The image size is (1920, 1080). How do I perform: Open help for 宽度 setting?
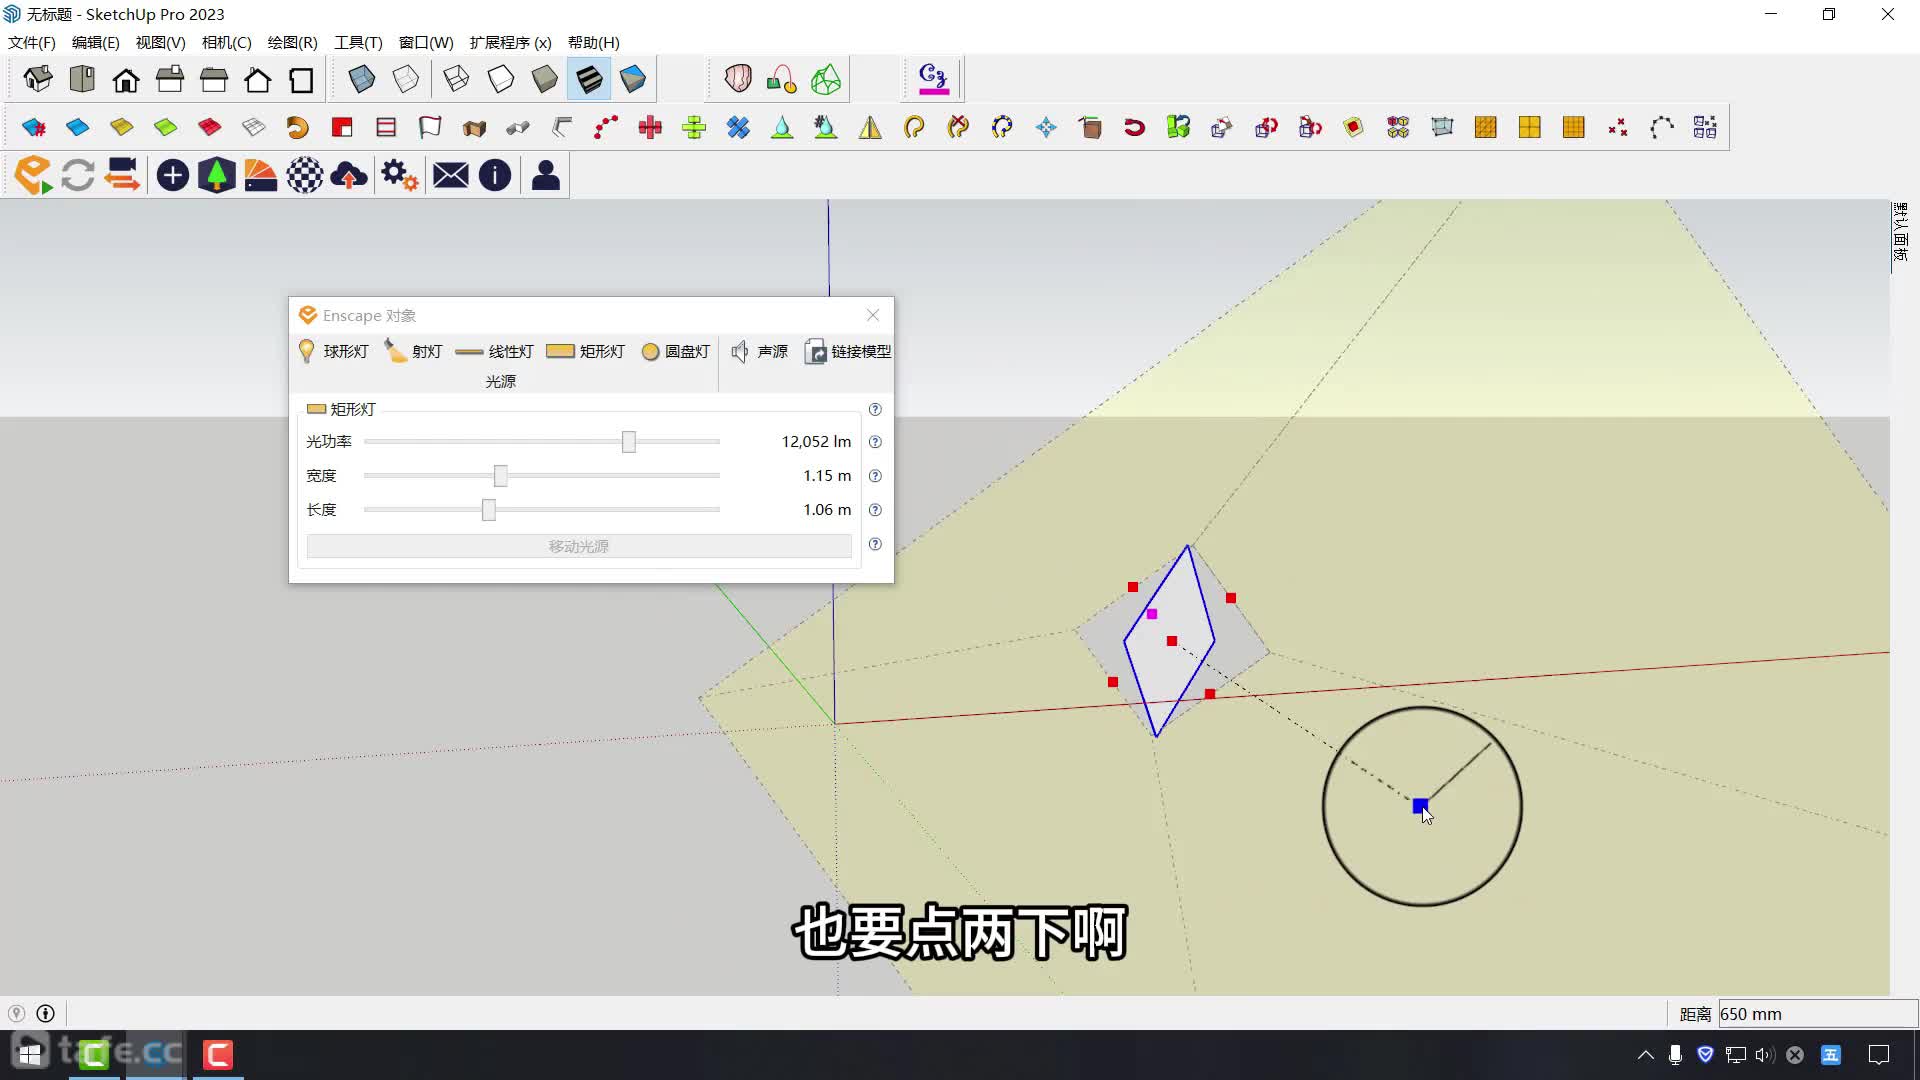coord(875,476)
